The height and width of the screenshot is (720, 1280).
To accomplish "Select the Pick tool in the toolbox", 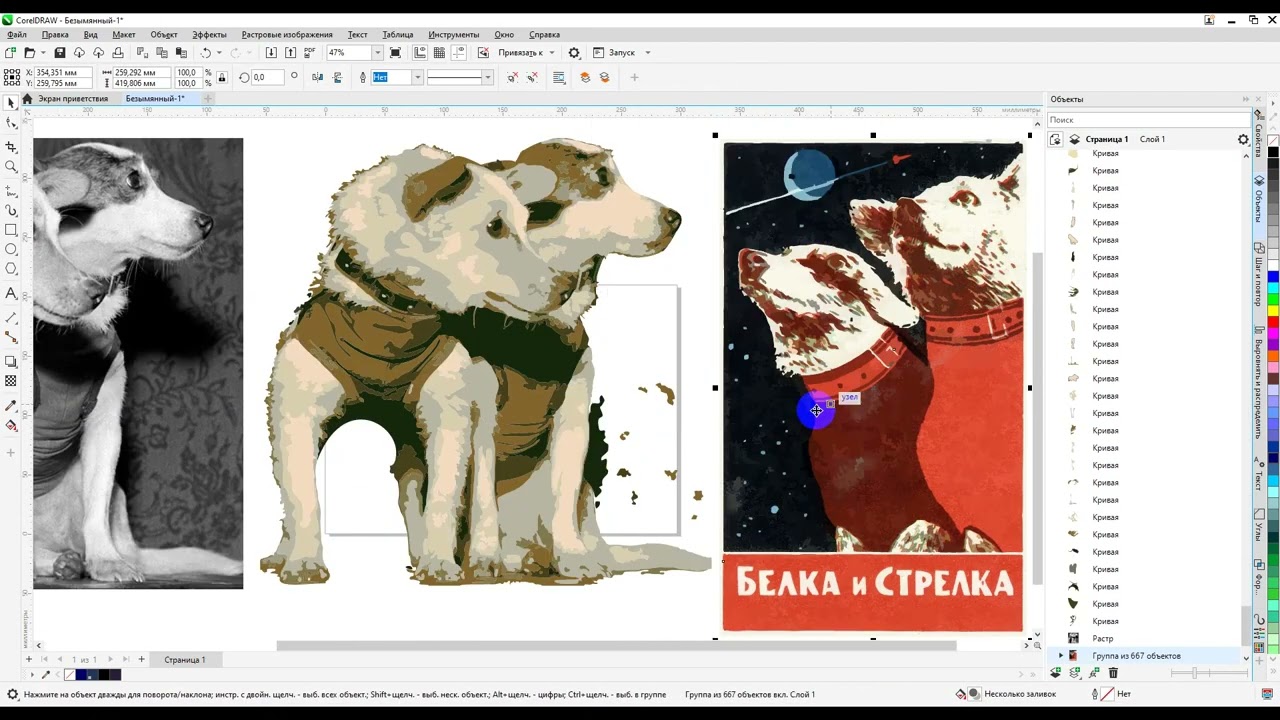I will pos(11,103).
